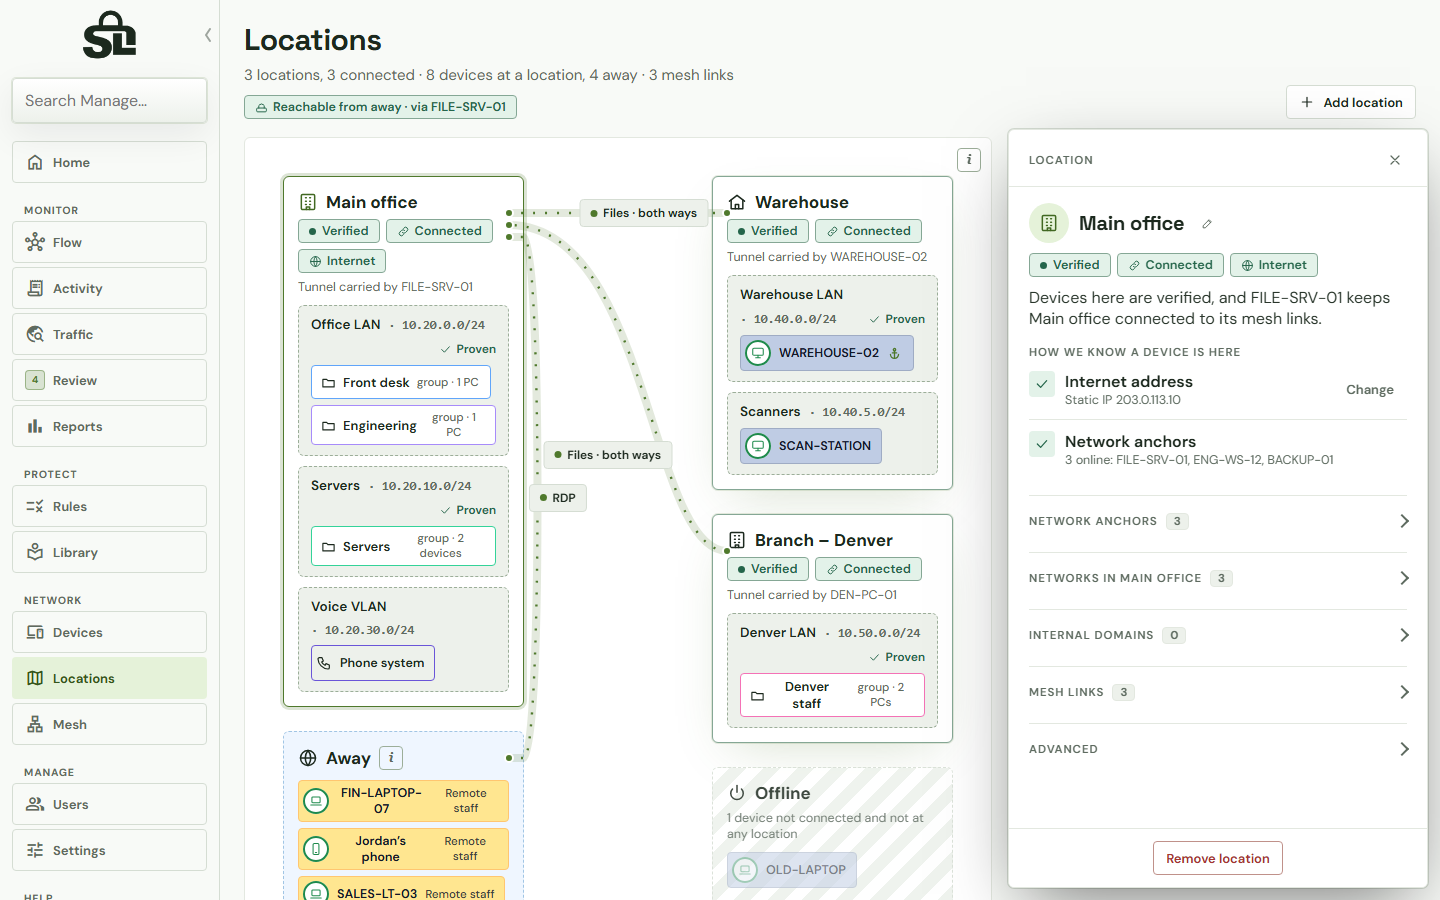This screenshot has height=900, width=1440.
Task: Click the Offline power icon
Action: click(737, 793)
